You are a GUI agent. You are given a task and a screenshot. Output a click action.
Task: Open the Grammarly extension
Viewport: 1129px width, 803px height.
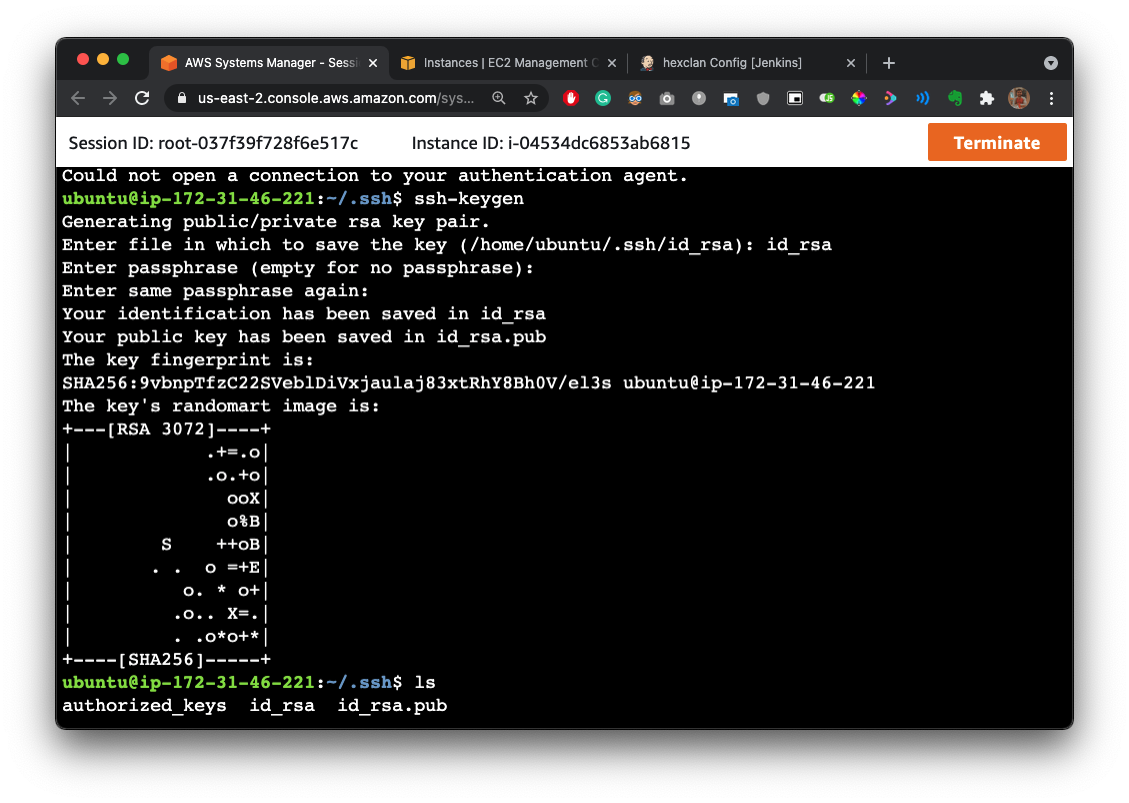[x=602, y=98]
